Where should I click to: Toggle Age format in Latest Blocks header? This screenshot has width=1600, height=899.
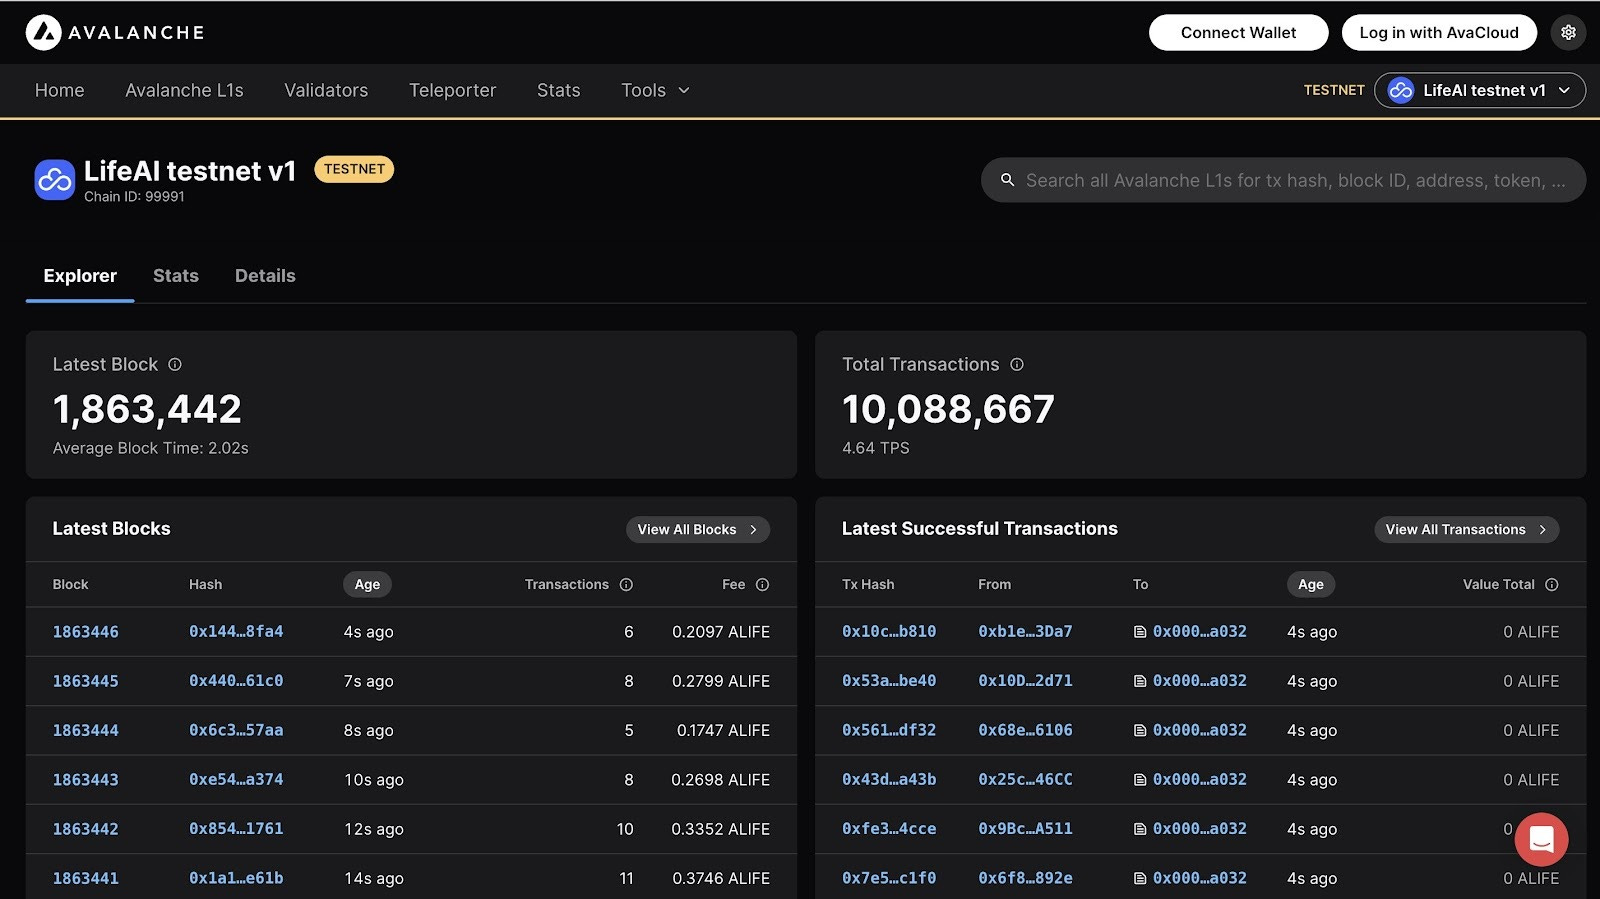click(x=367, y=585)
